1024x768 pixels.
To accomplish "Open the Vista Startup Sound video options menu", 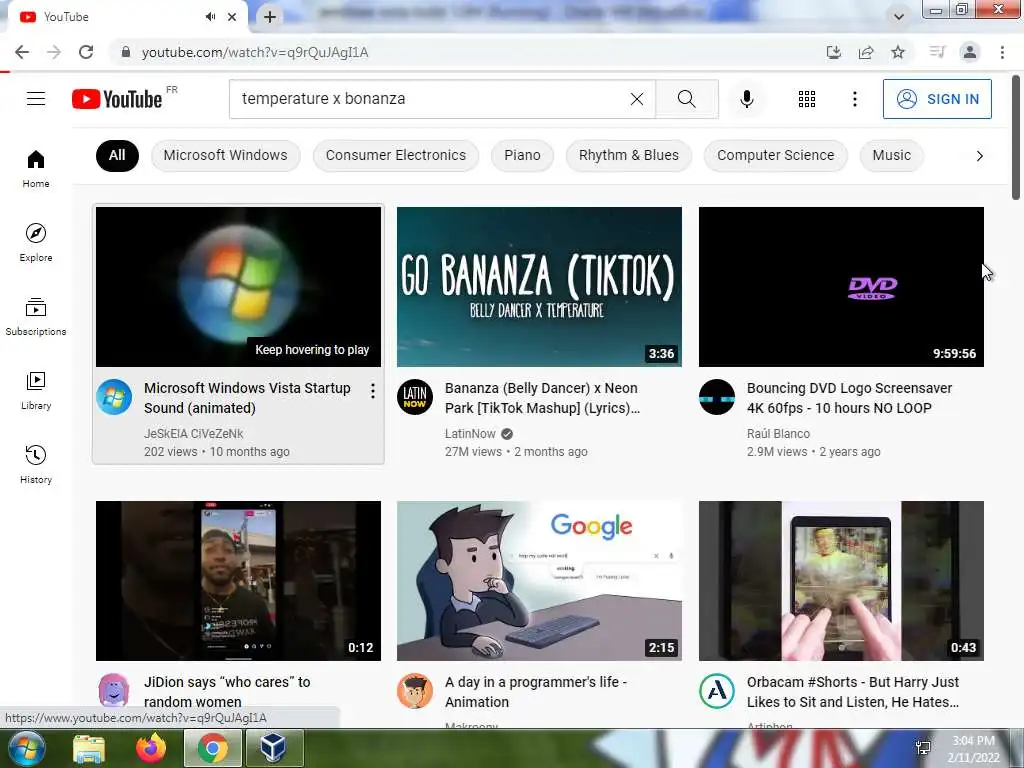I will tap(372, 391).
